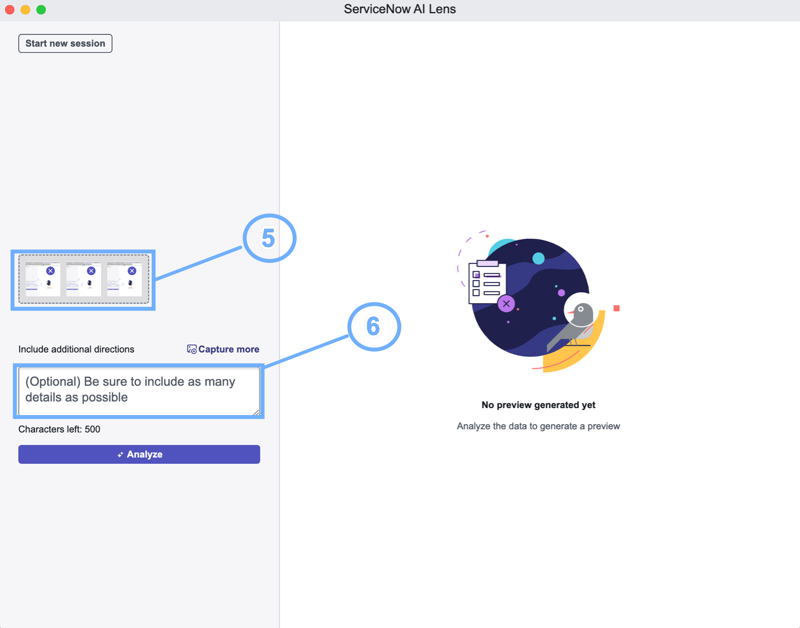Open the leftmost screenshot thumbnail
This screenshot has width=800, height=628.
tap(42, 279)
